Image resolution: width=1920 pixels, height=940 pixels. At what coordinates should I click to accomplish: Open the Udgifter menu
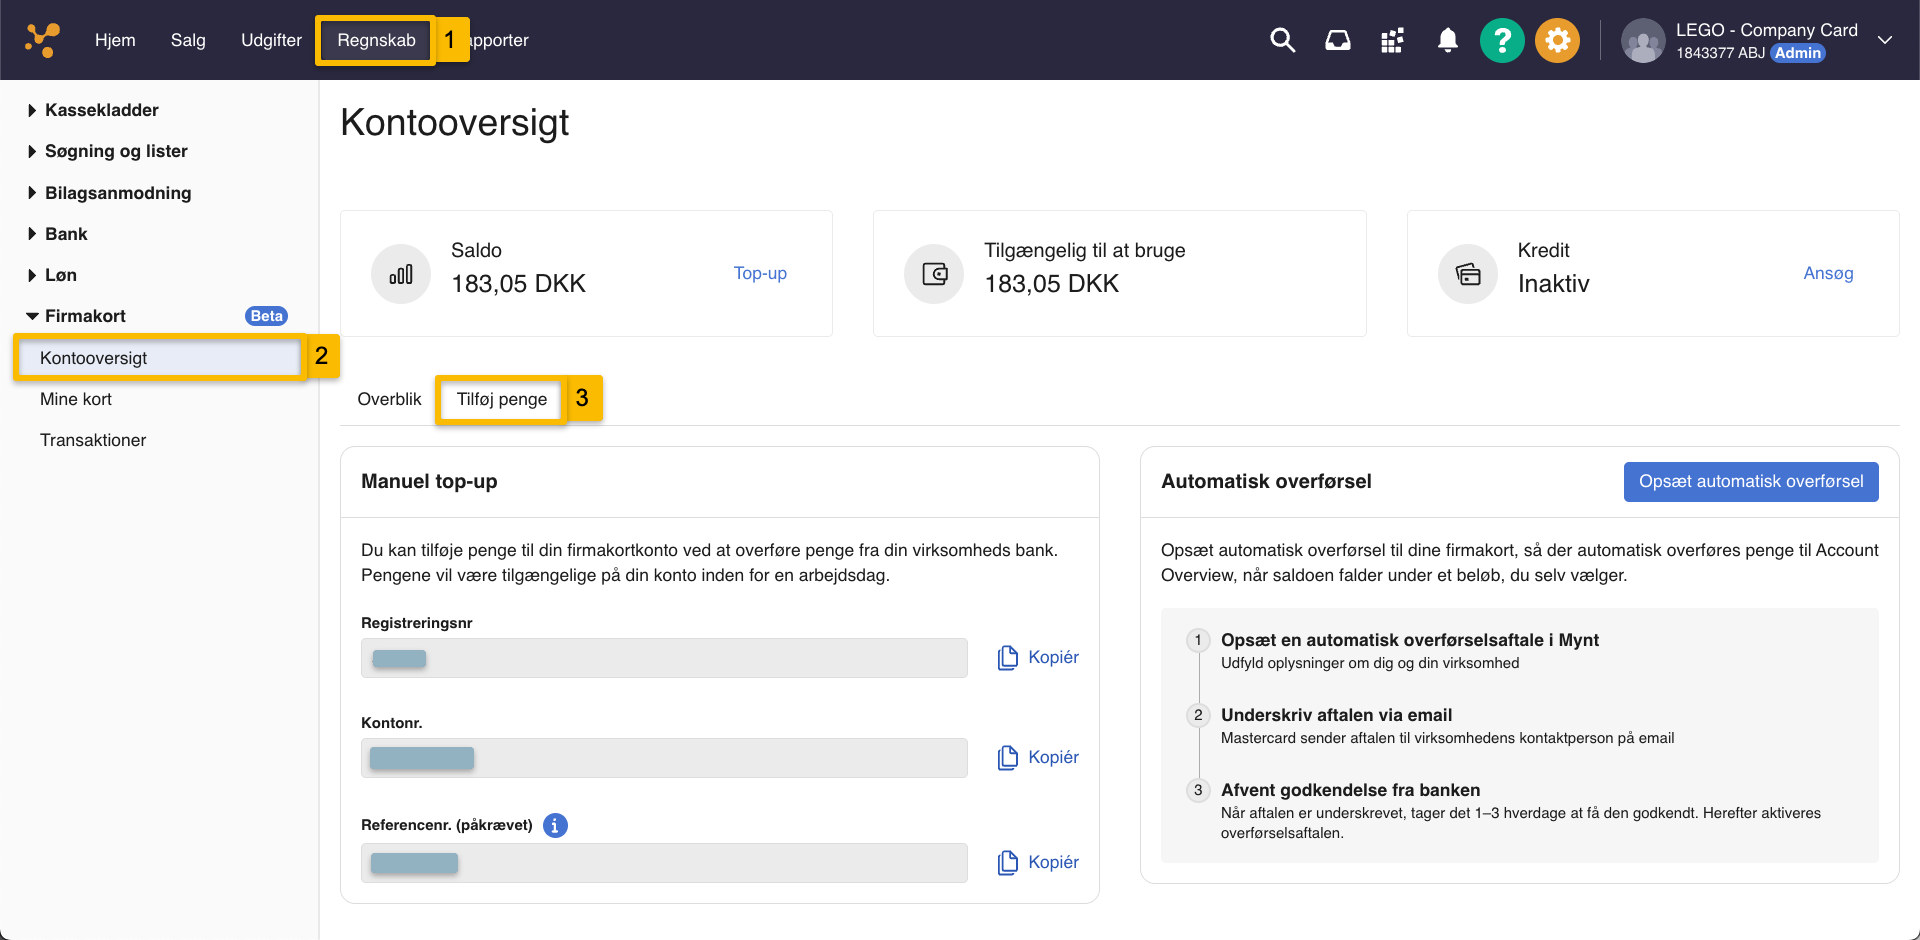tap(271, 40)
